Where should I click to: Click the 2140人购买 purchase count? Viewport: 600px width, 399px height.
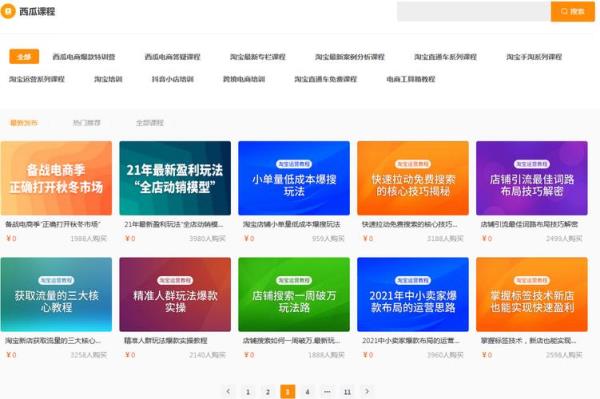click(207, 355)
